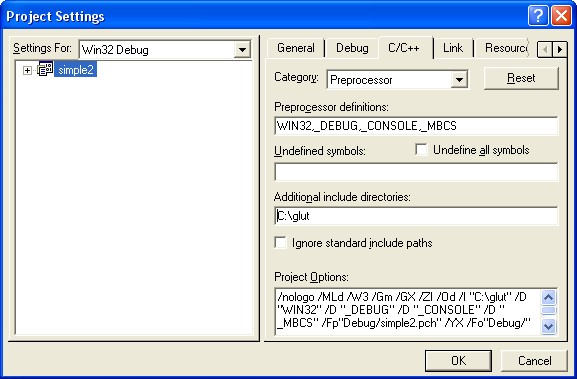Open the Settings For dropdown
The image size is (577, 379).
click(242, 50)
